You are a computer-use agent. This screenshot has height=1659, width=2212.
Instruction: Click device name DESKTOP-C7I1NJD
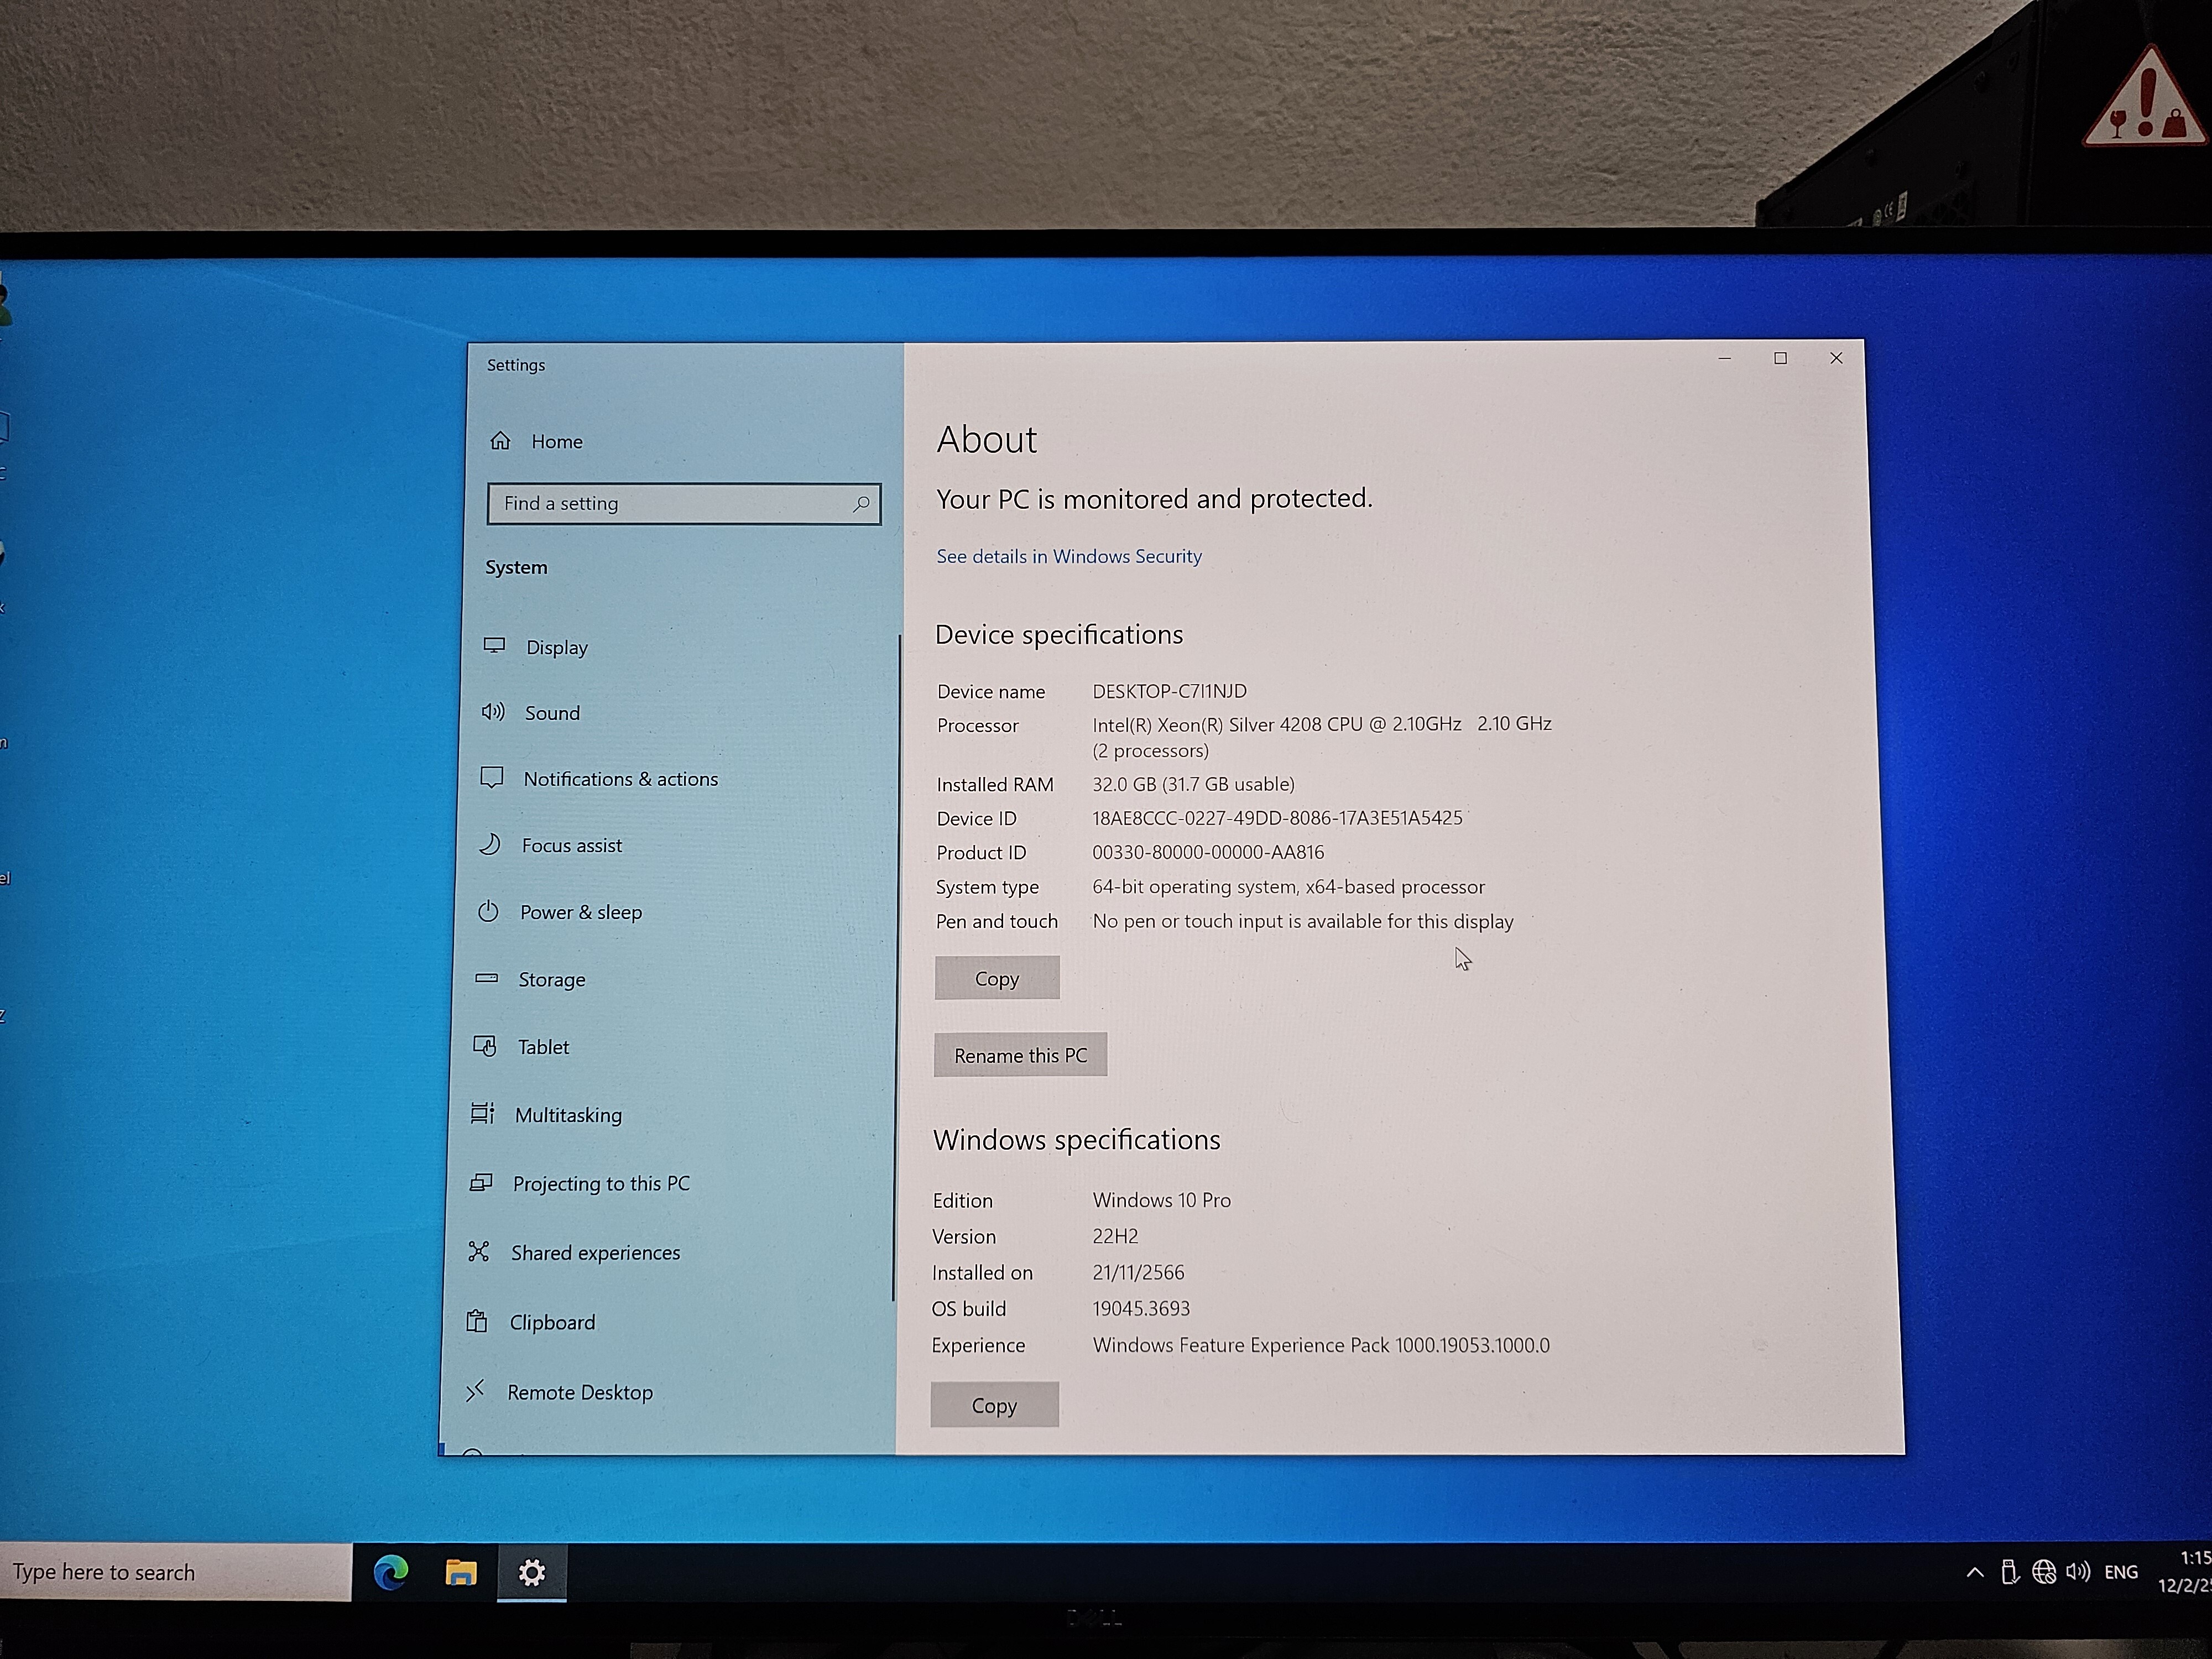(1169, 691)
